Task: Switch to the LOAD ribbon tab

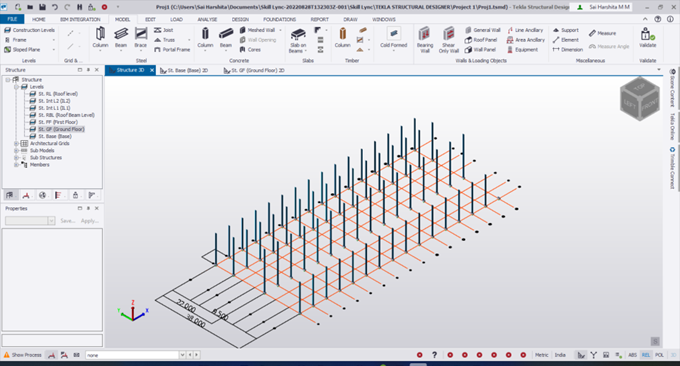Action: click(x=176, y=19)
